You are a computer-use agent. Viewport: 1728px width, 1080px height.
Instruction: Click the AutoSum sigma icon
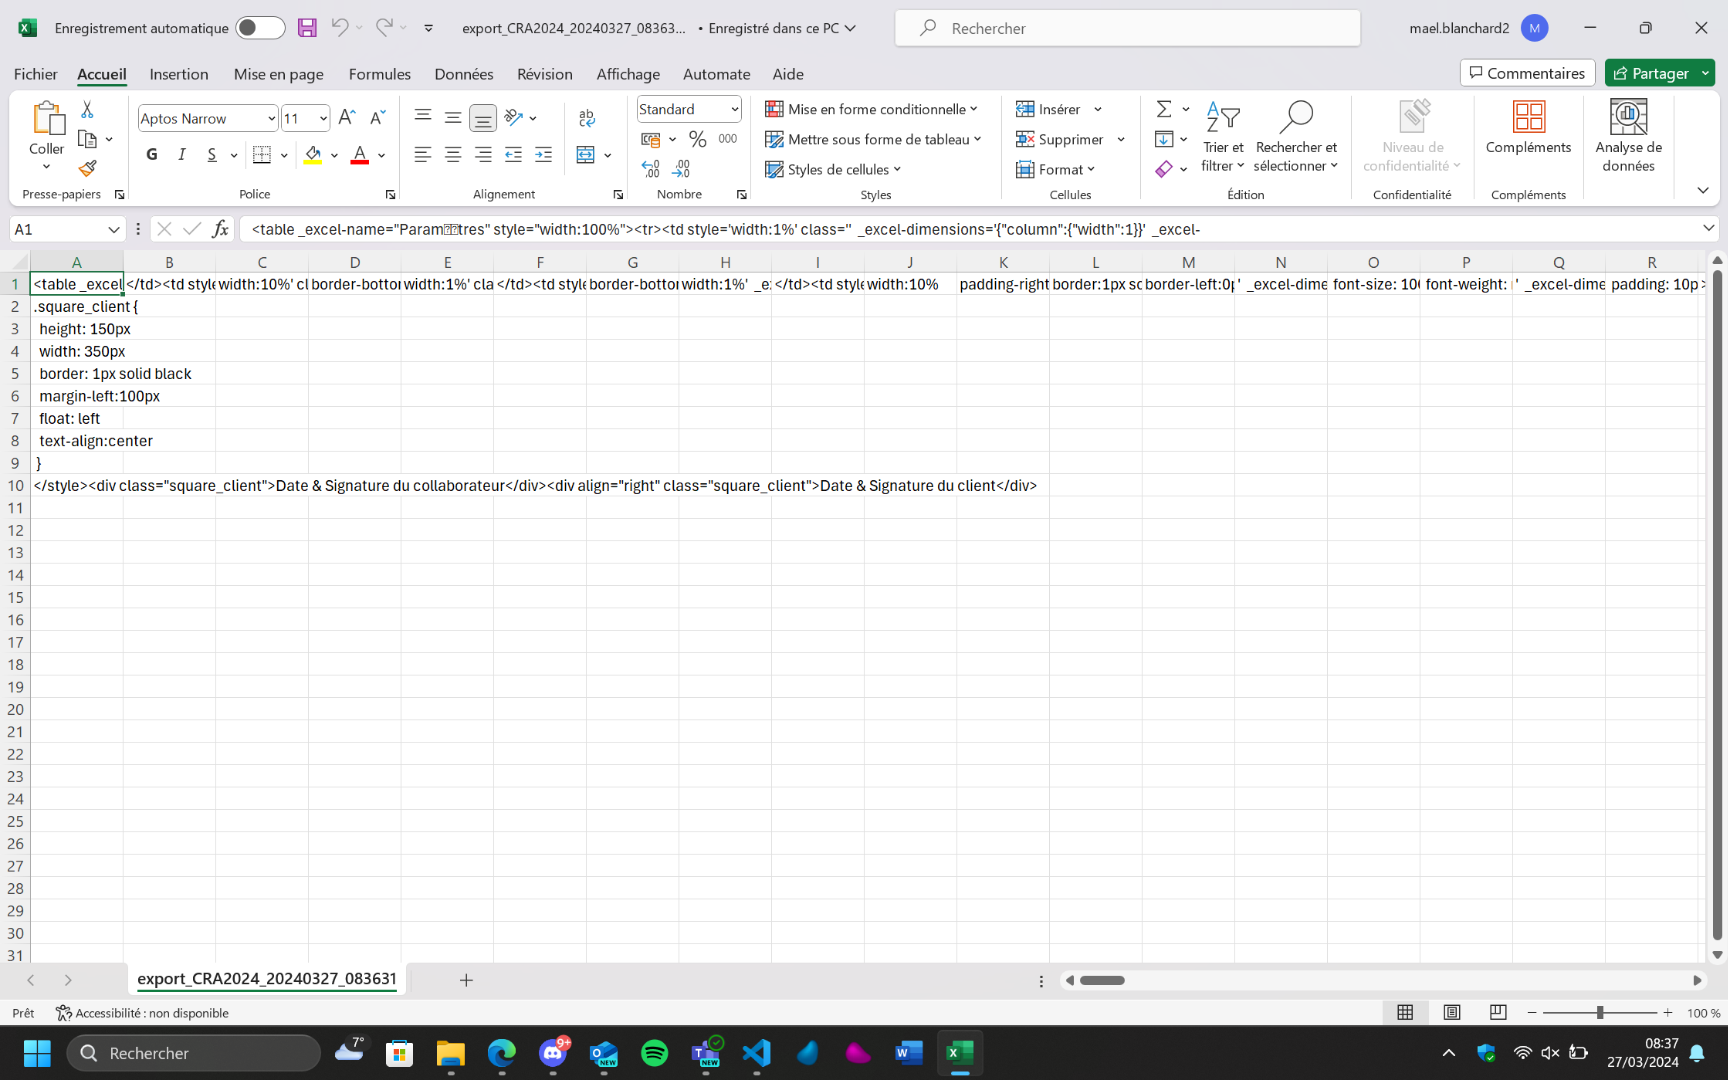click(1164, 109)
